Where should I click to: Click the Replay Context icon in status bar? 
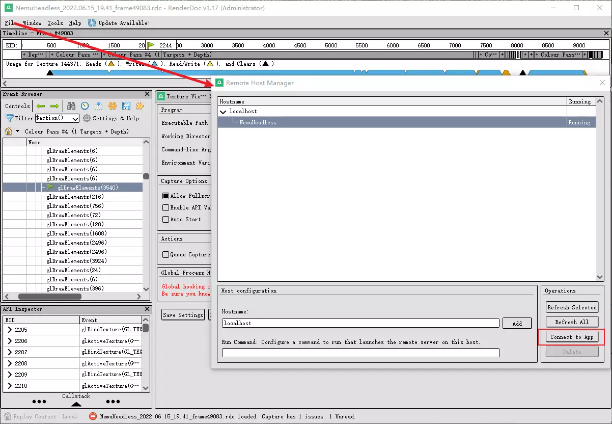7,416
